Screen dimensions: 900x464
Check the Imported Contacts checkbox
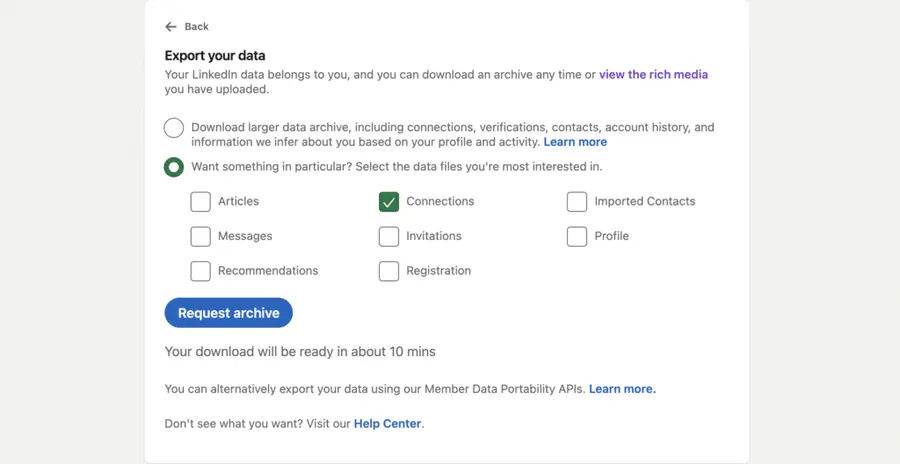click(x=577, y=202)
